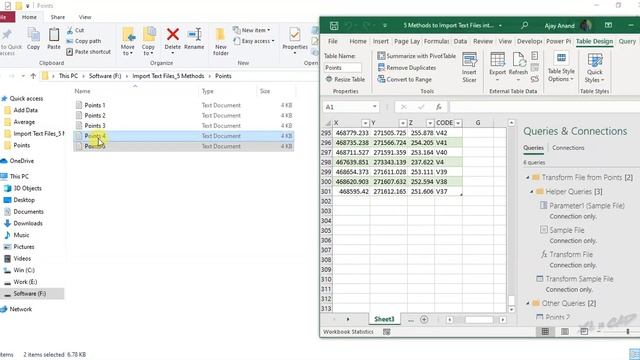Open Excel Insert tab
This screenshot has width=640, height=360.
[x=380, y=41]
